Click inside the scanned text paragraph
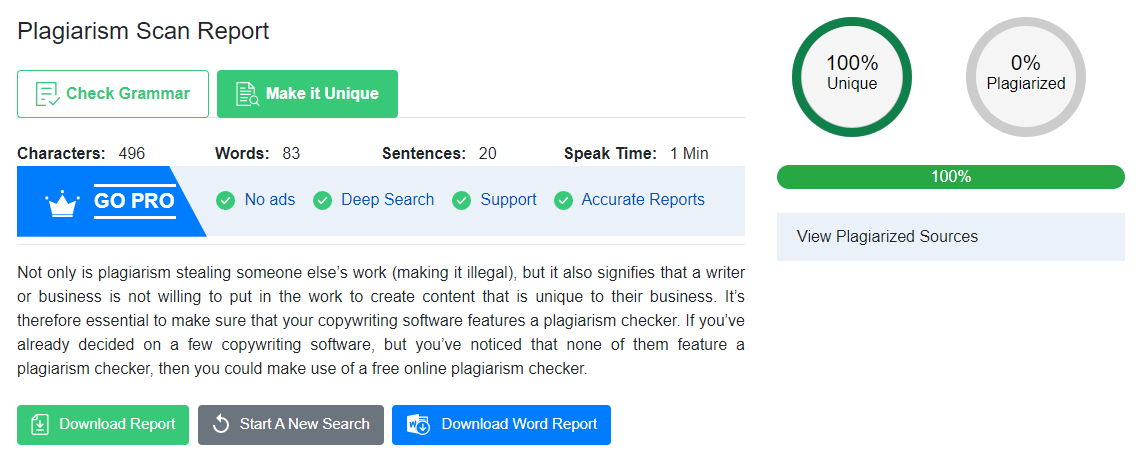Image resolution: width=1142 pixels, height=465 pixels. click(x=380, y=320)
